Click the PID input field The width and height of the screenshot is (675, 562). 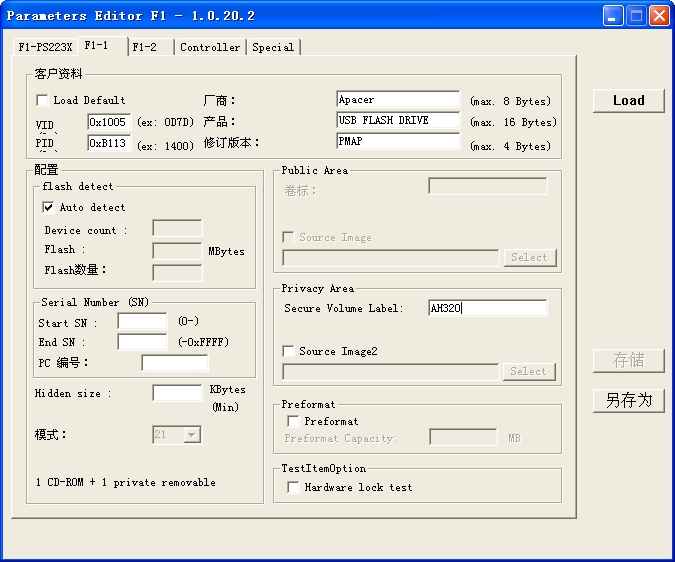[109, 143]
